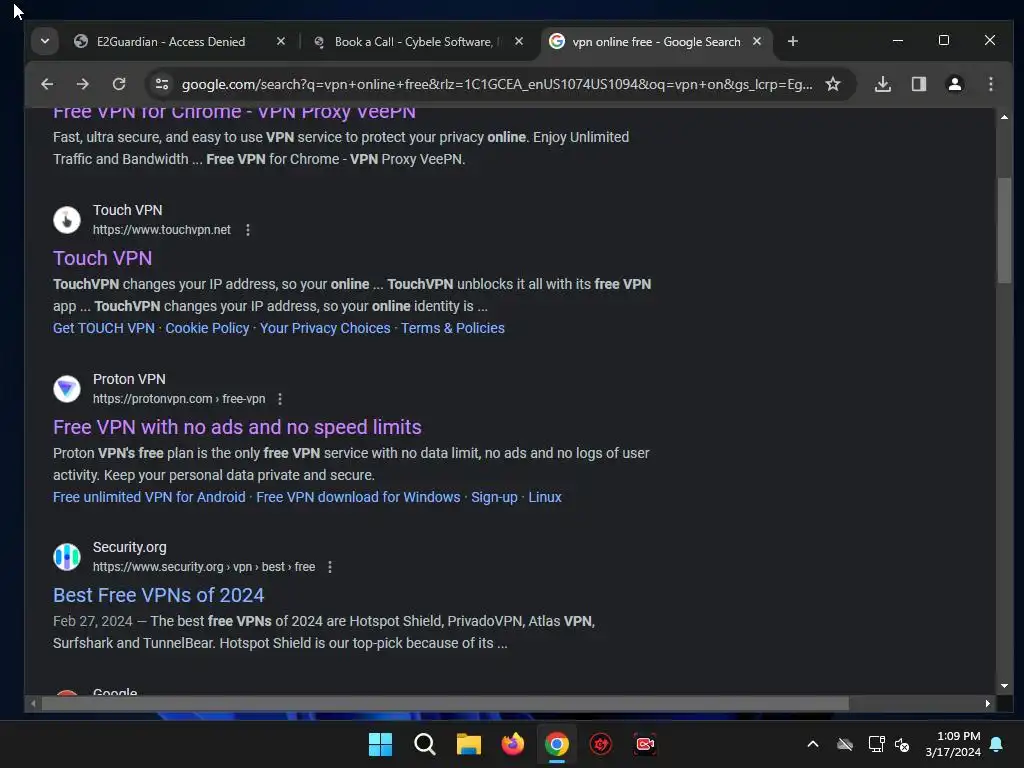Show hidden system tray icons
Viewport: 1024px width, 768px height.
click(x=813, y=744)
